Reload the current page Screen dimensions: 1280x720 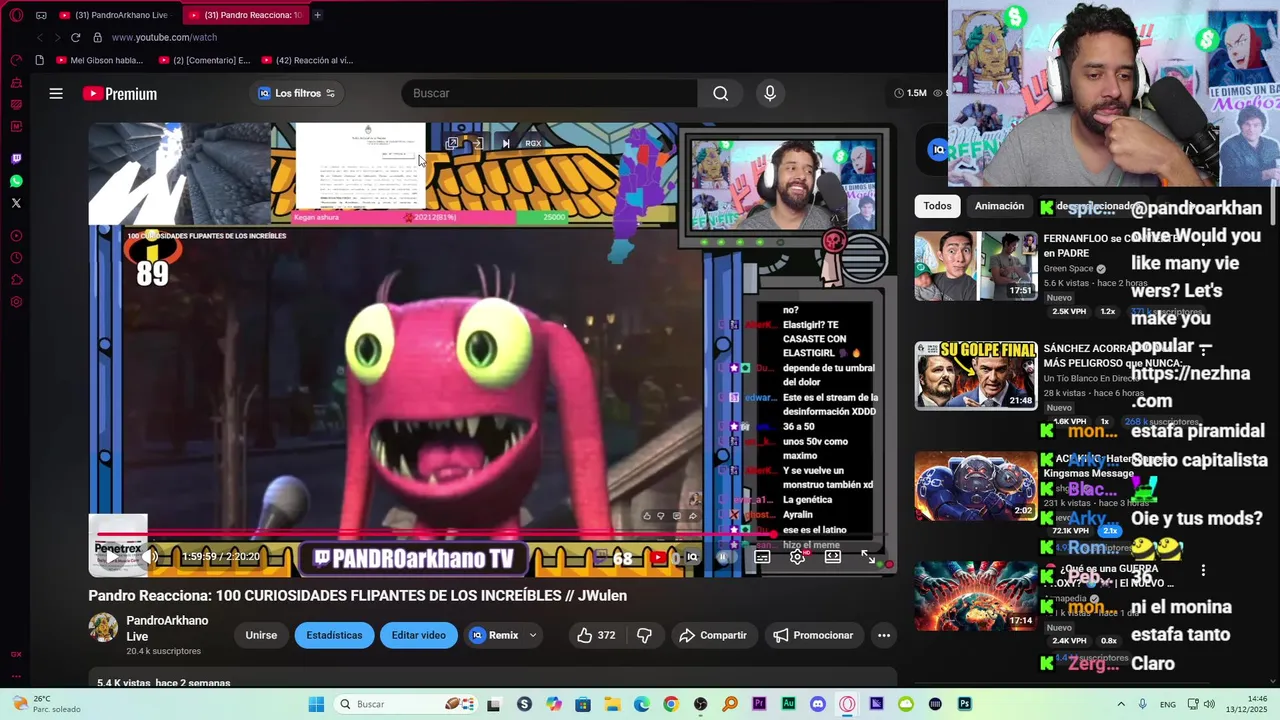[x=75, y=37]
